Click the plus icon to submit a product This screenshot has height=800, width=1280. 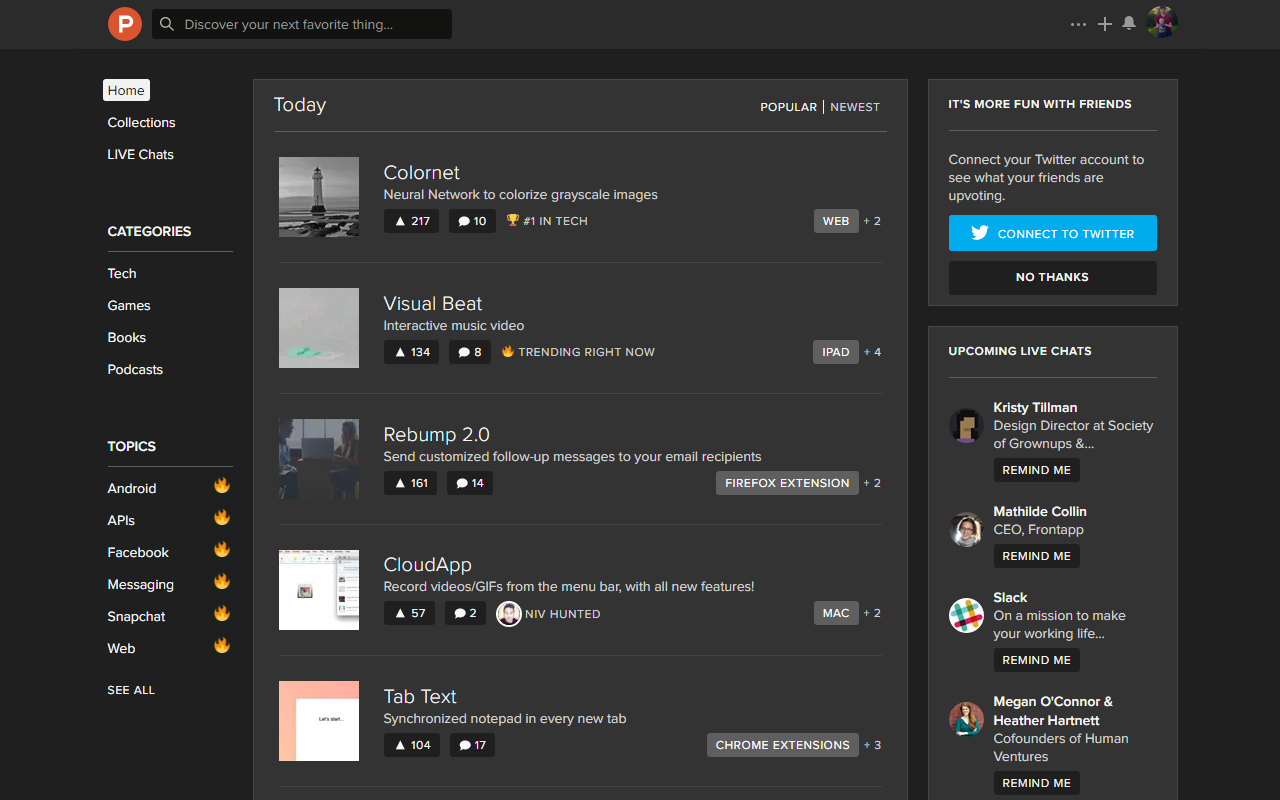tap(1104, 23)
